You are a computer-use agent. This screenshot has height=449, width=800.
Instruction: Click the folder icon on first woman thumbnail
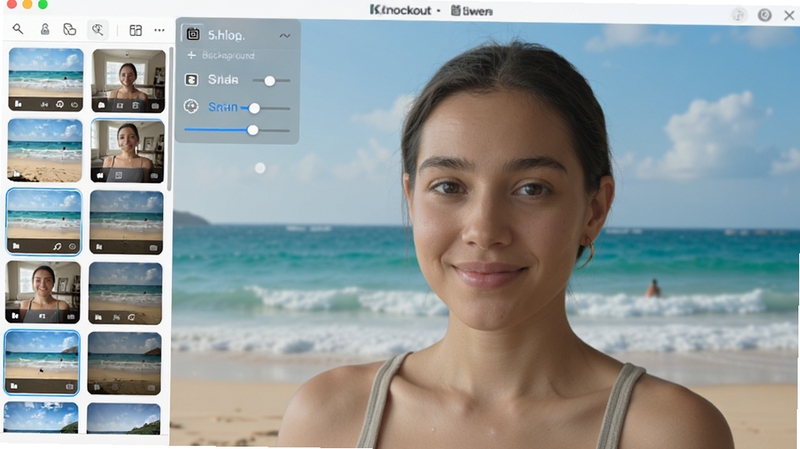click(102, 105)
